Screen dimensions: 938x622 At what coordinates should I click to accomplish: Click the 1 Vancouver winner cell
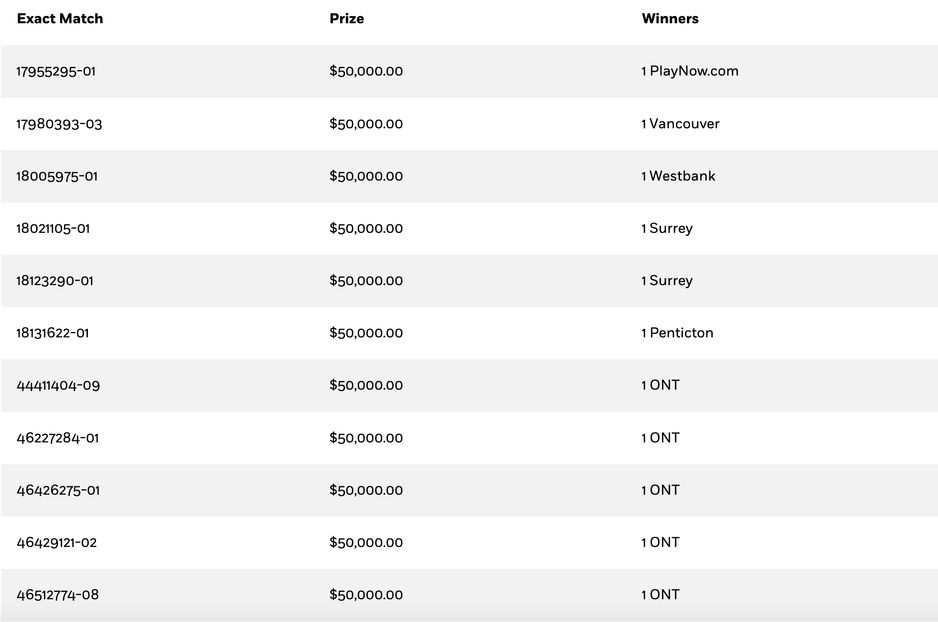(680, 124)
